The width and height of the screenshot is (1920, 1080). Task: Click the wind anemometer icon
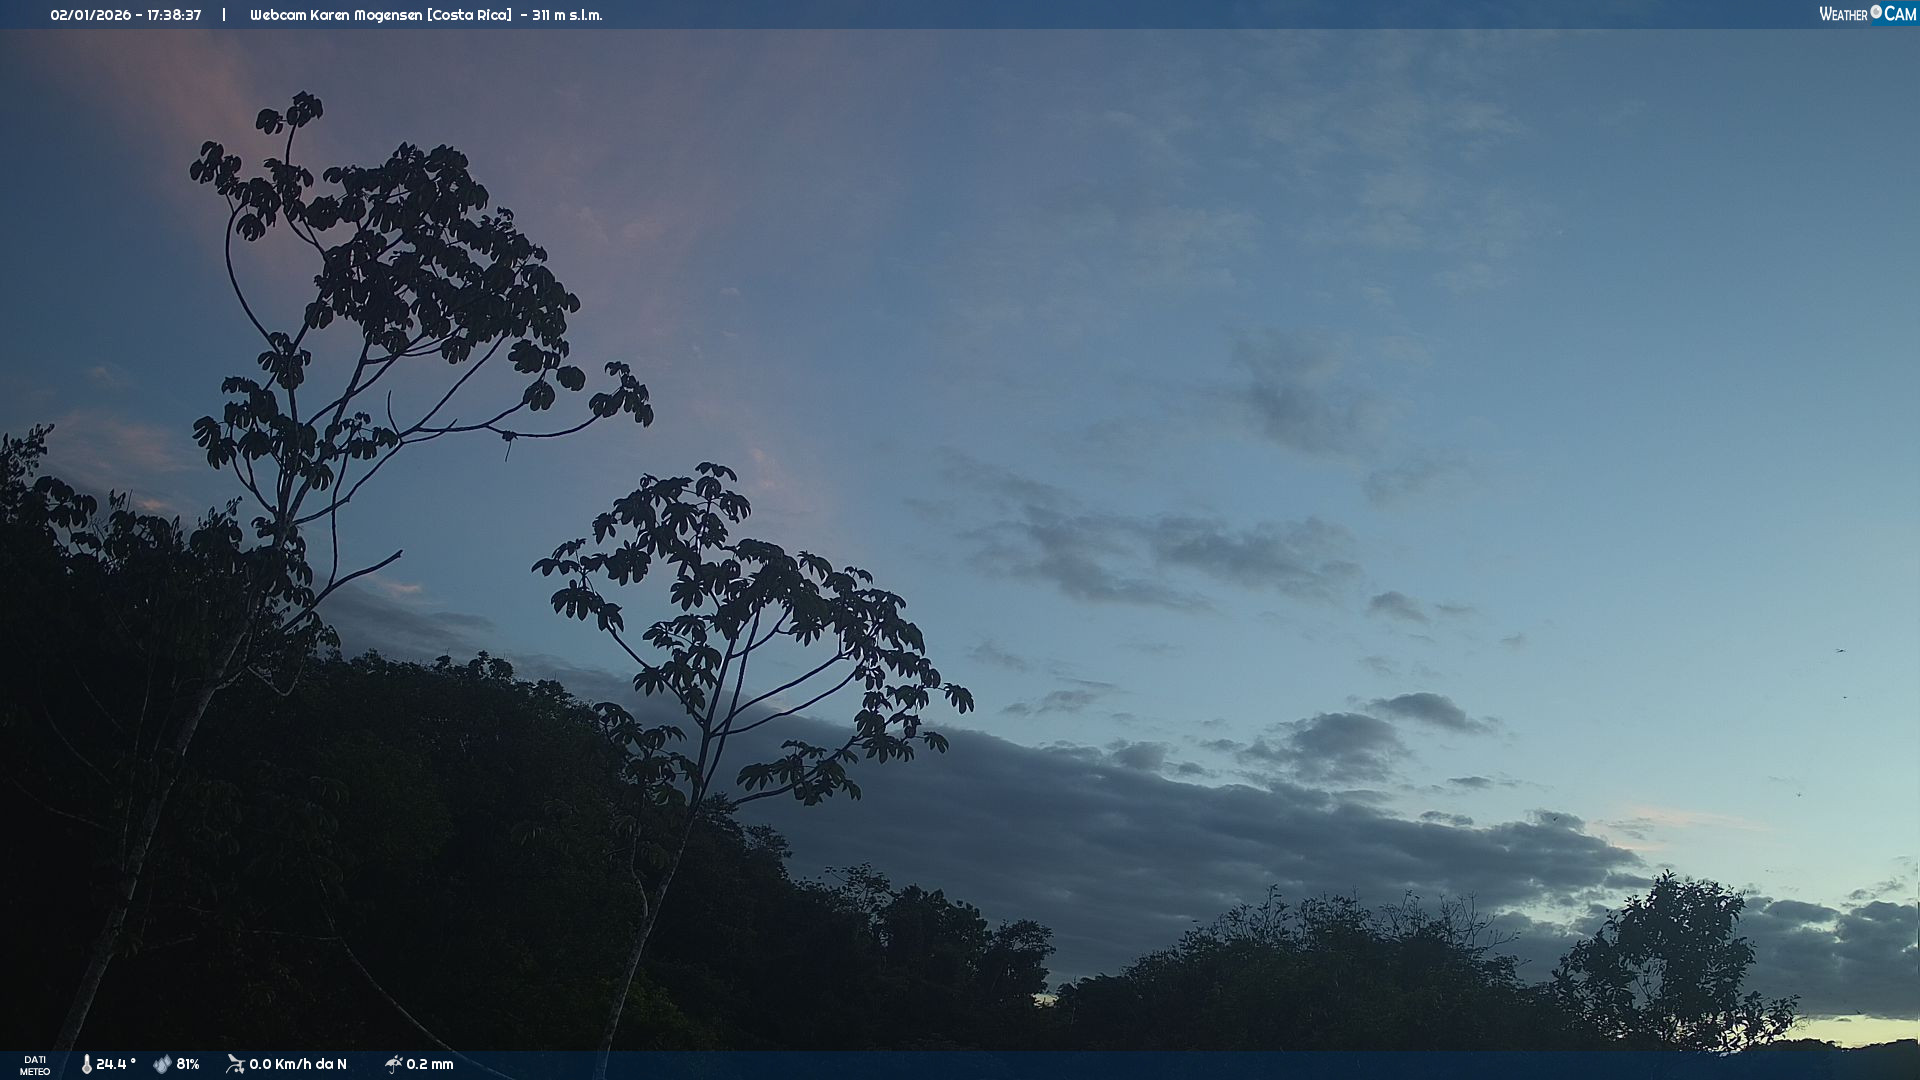(235, 1064)
